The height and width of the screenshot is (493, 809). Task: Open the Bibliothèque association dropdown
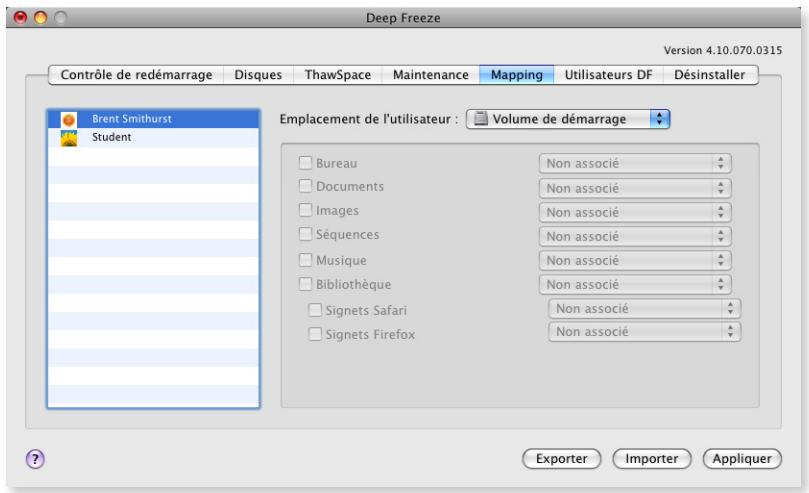click(635, 284)
